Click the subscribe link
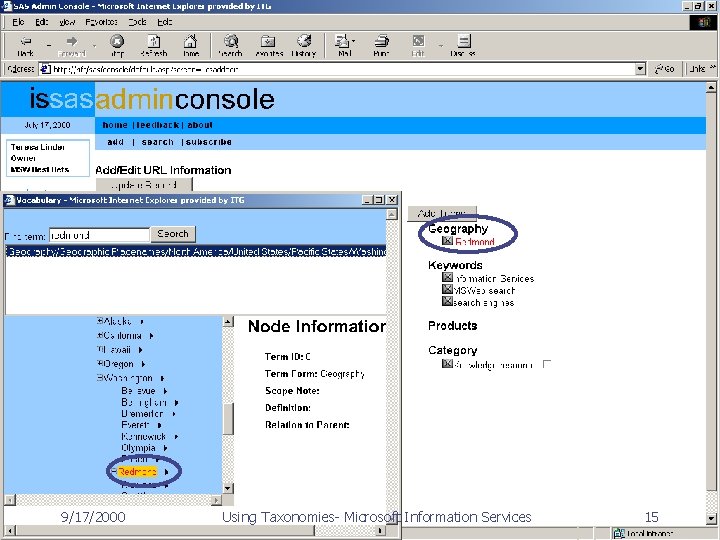This screenshot has width=720, height=540. point(208,142)
